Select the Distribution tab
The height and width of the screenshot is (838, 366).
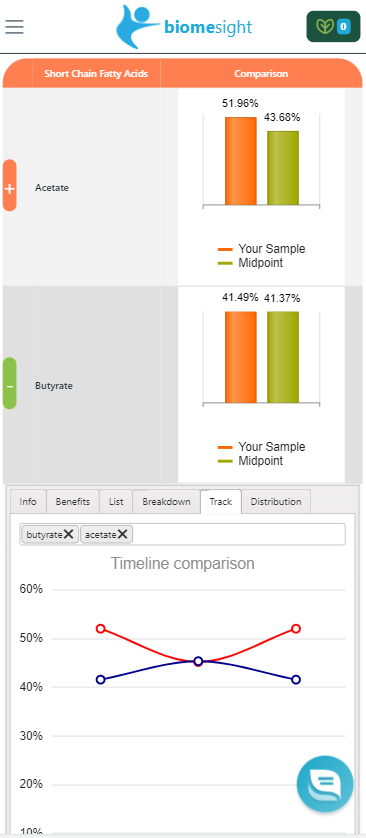(x=276, y=502)
